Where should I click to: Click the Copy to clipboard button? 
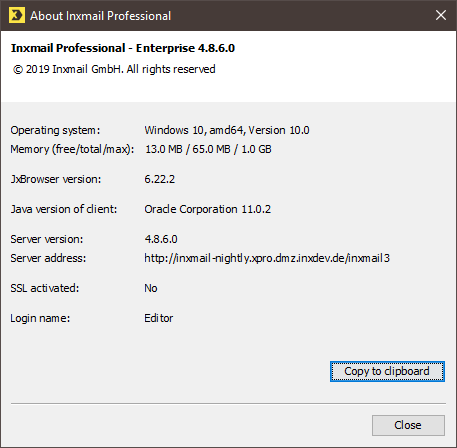(x=387, y=371)
